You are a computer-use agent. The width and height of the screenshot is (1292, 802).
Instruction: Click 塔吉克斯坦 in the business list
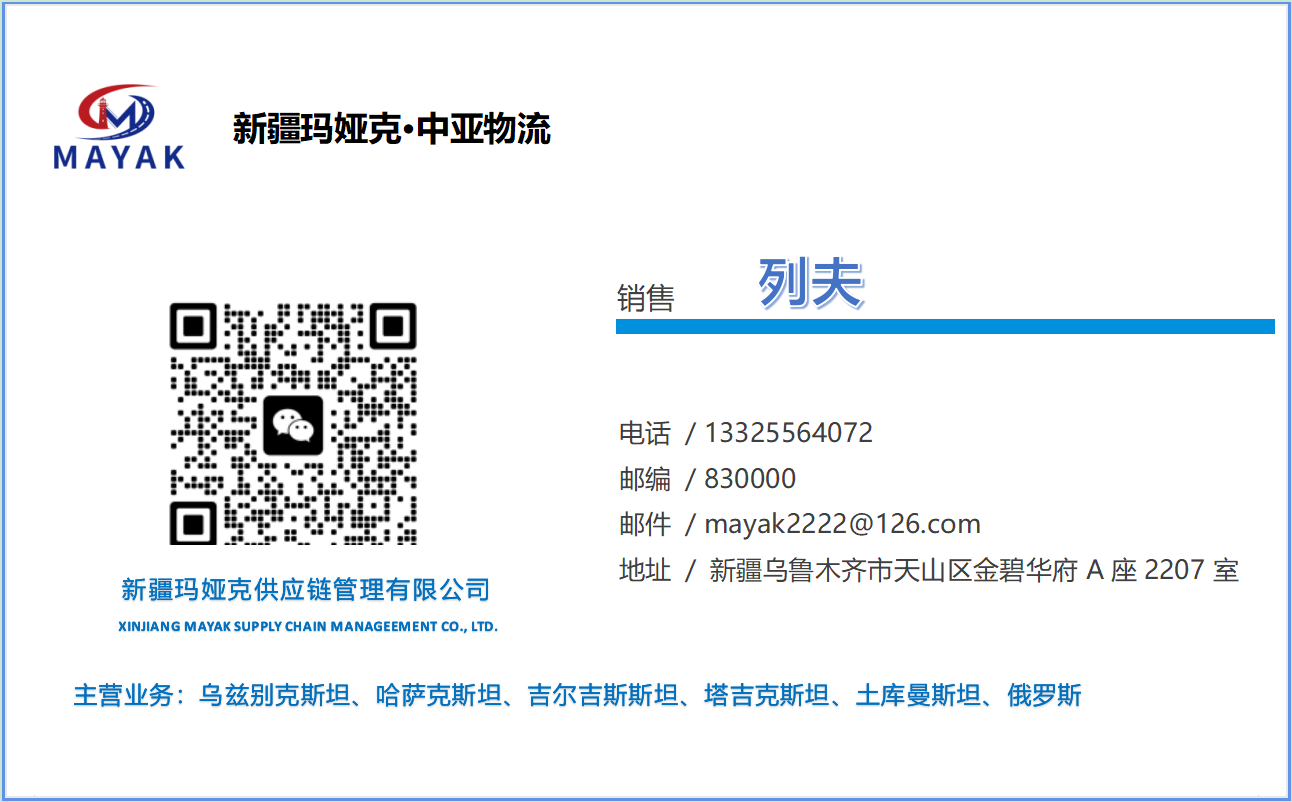[767, 696]
